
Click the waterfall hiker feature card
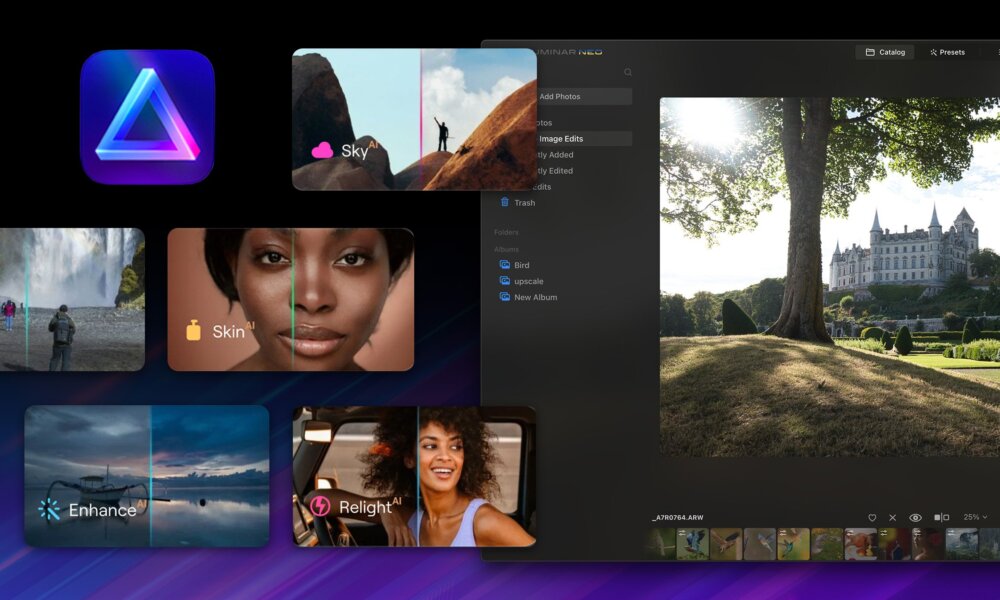72,299
